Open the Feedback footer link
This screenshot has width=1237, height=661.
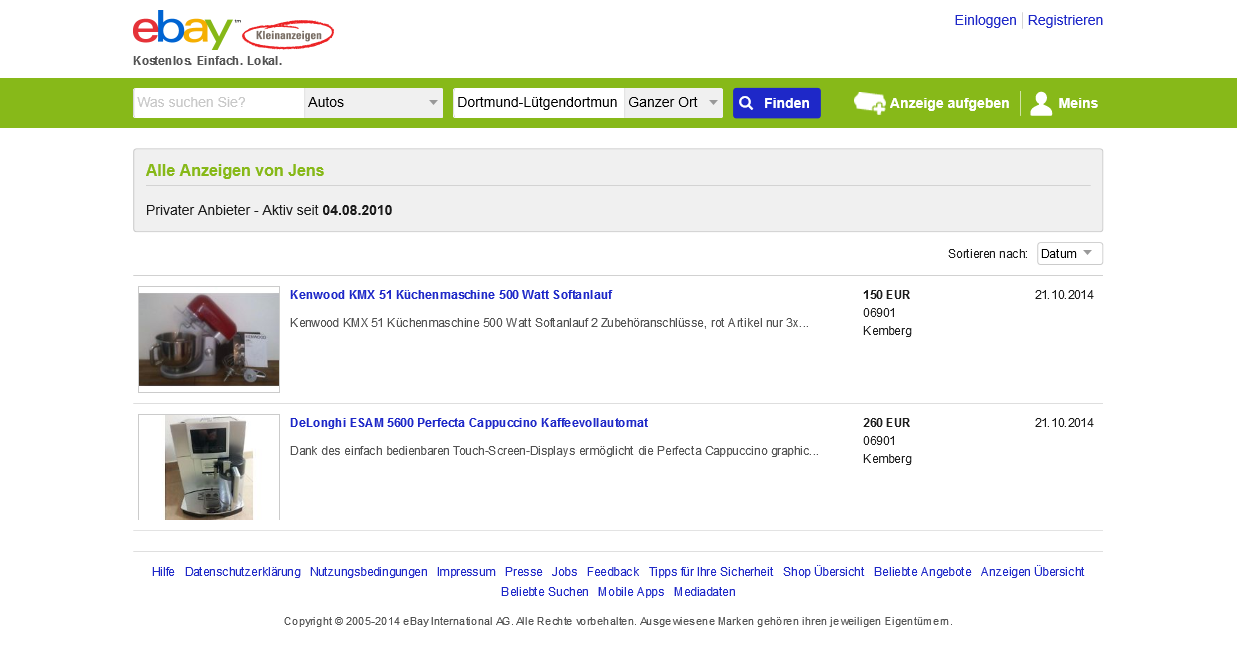click(x=613, y=572)
